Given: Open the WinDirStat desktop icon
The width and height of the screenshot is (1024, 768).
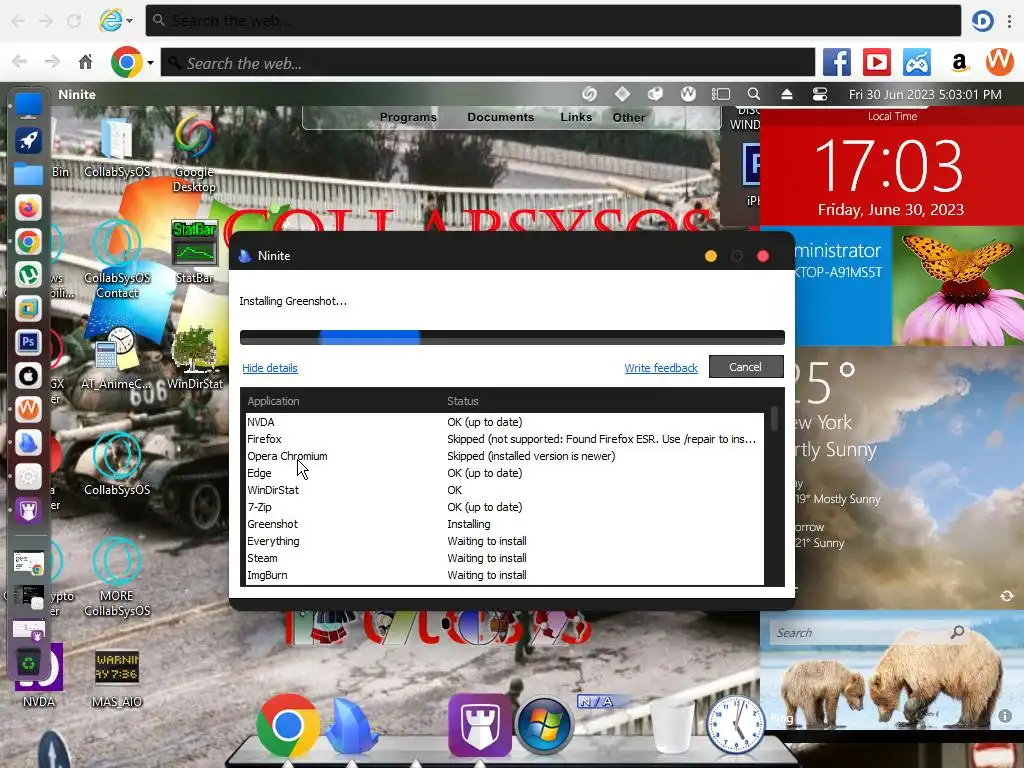Looking at the screenshot, I should [x=195, y=357].
